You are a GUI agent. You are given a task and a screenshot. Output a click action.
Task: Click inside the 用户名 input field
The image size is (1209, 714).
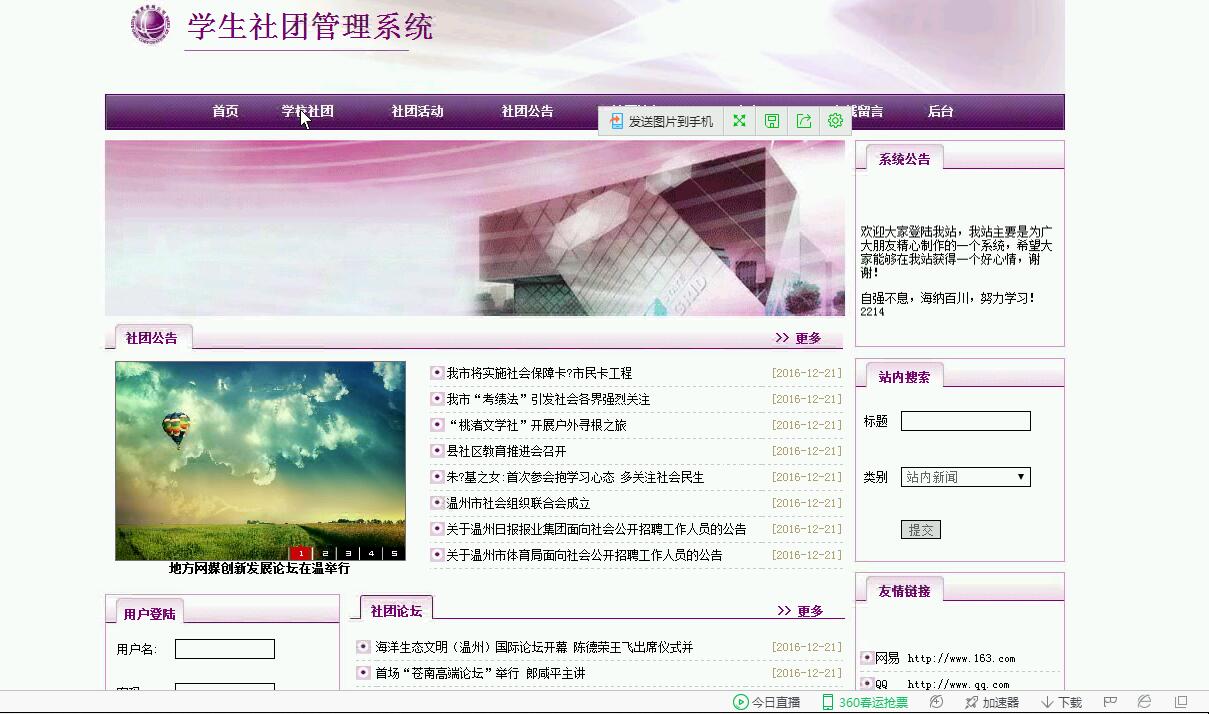225,649
